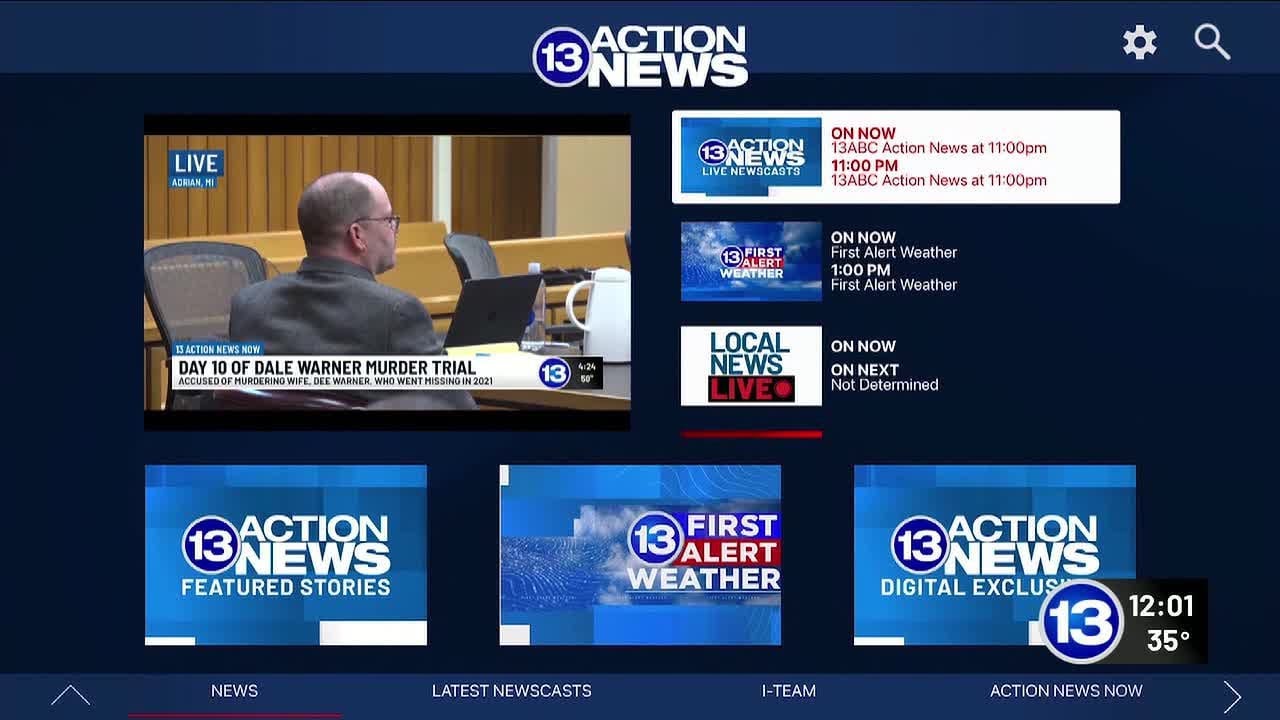
Task: Open the Featured Stories card
Action: 286,555
